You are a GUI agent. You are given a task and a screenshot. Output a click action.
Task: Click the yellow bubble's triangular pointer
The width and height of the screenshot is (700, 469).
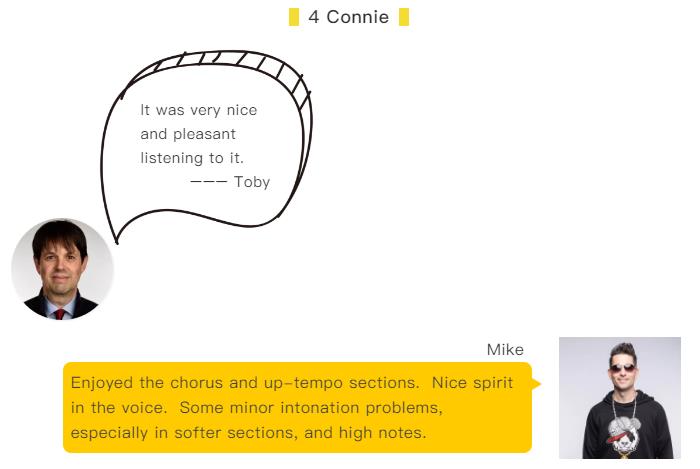point(537,383)
